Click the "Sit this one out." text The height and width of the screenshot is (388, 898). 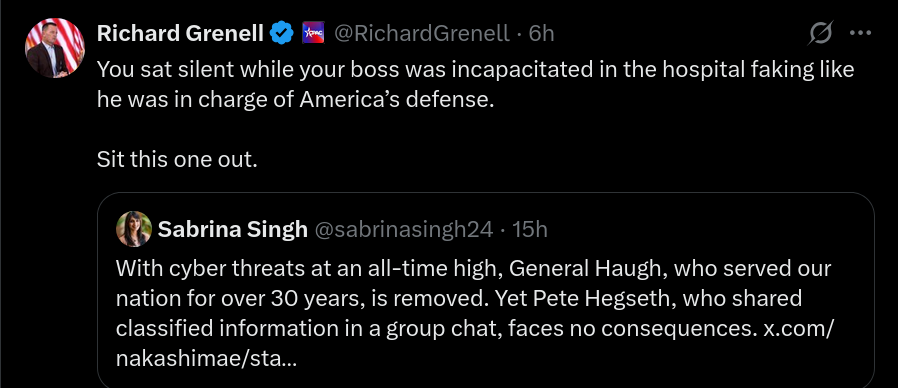(x=178, y=159)
